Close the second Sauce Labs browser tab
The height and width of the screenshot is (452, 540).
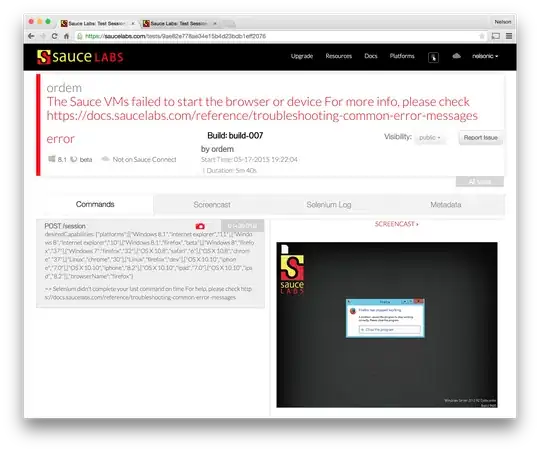point(215,23)
